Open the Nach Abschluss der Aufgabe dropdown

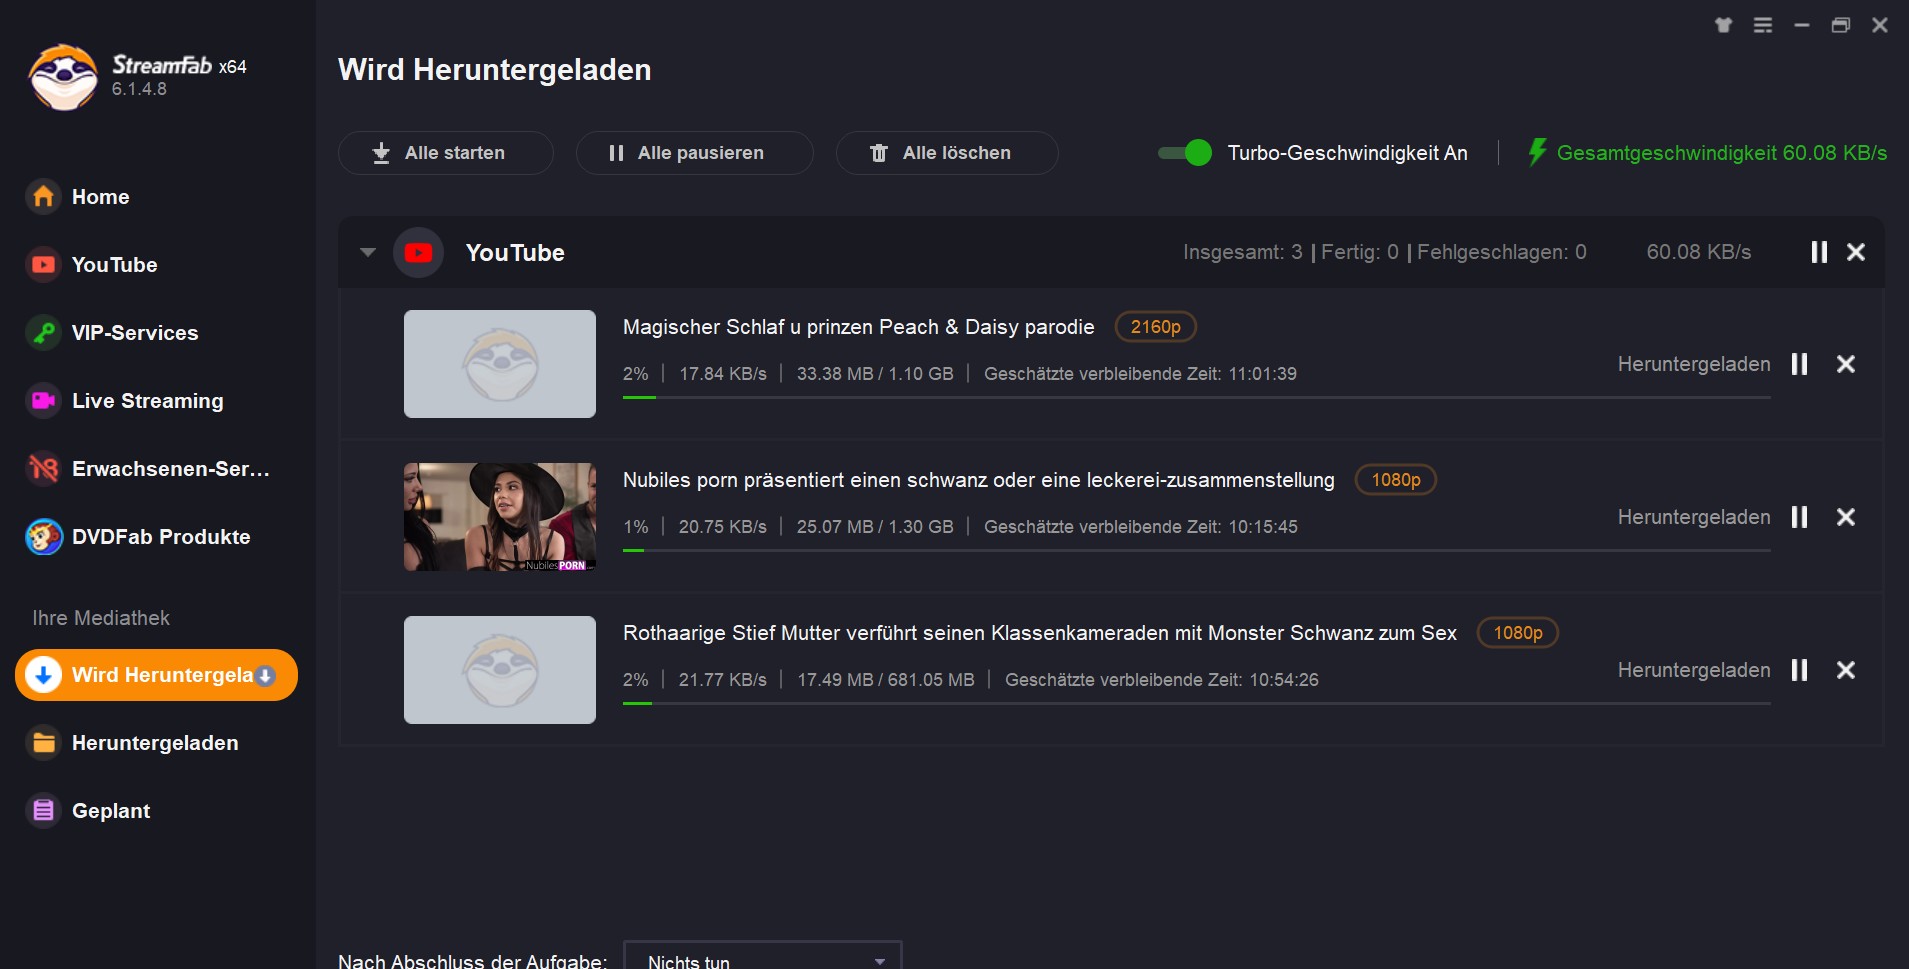coord(762,956)
